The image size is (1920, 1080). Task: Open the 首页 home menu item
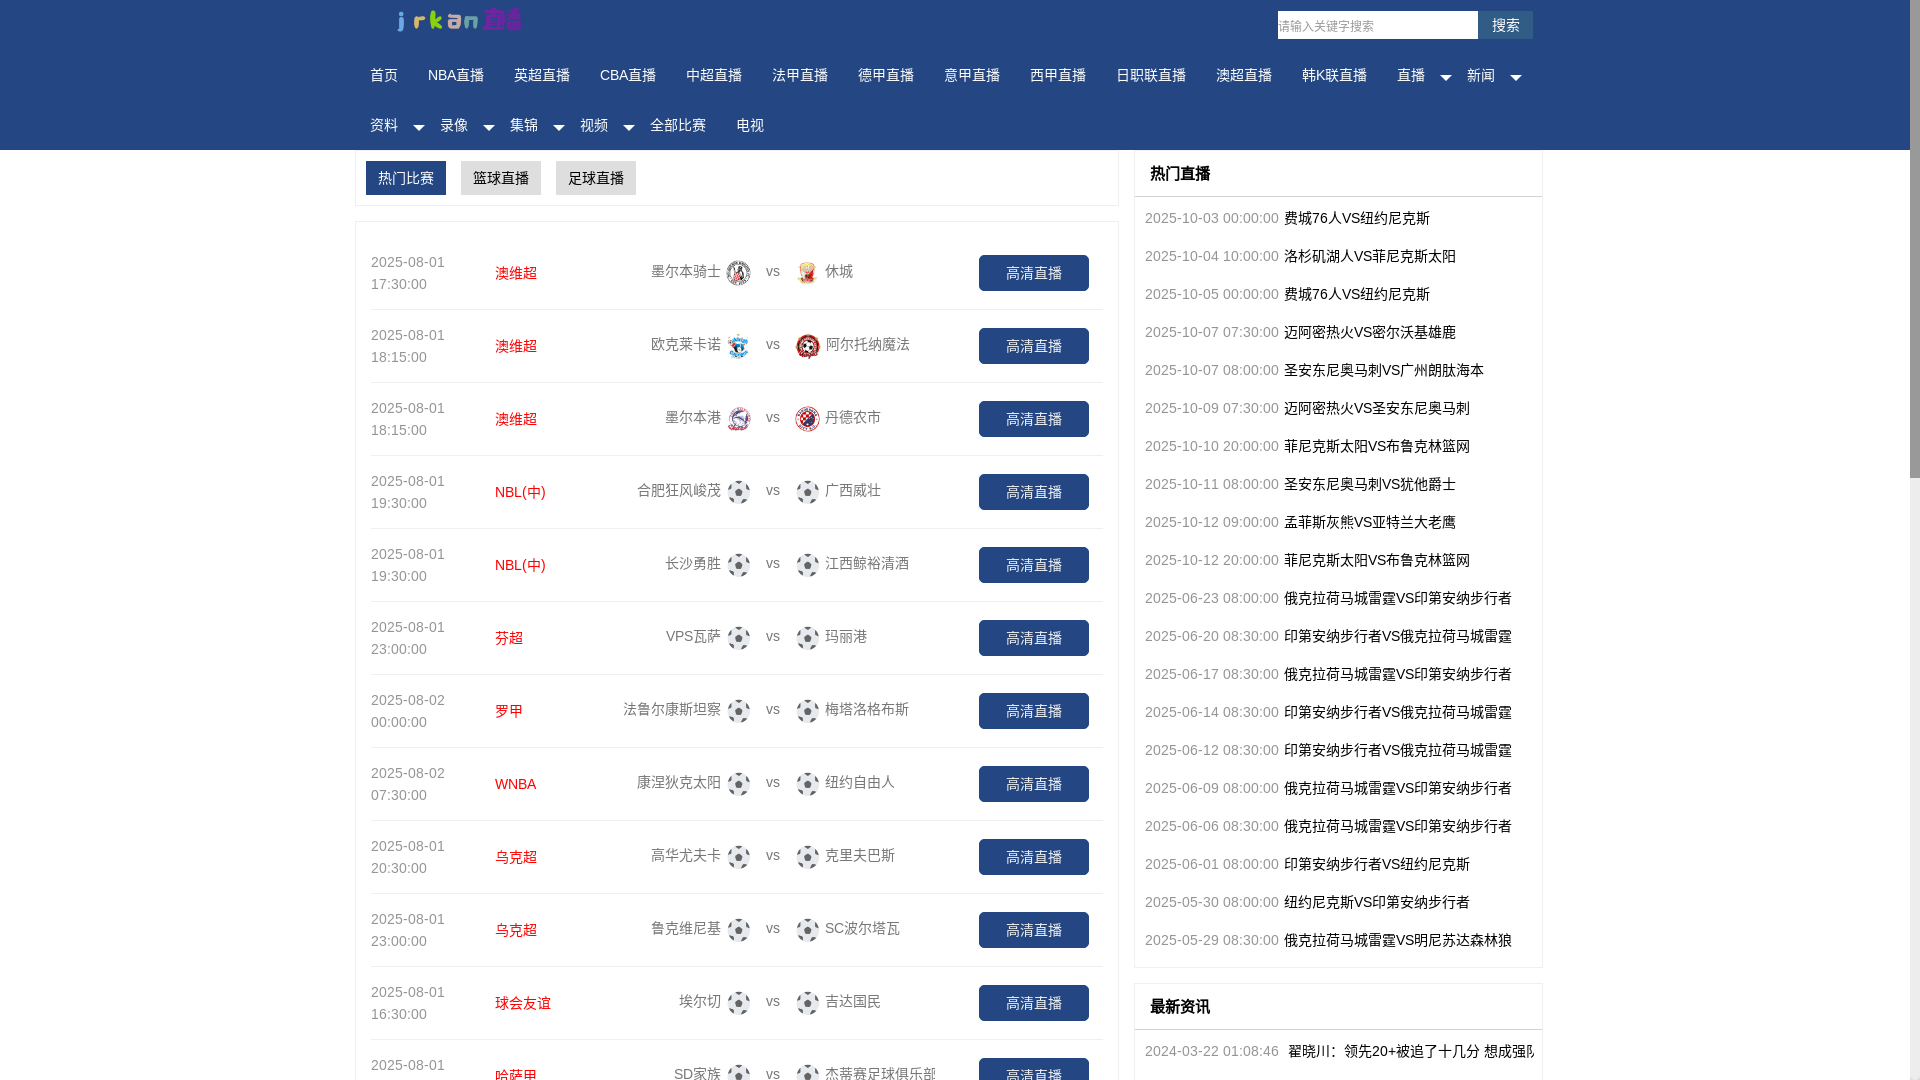[384, 76]
